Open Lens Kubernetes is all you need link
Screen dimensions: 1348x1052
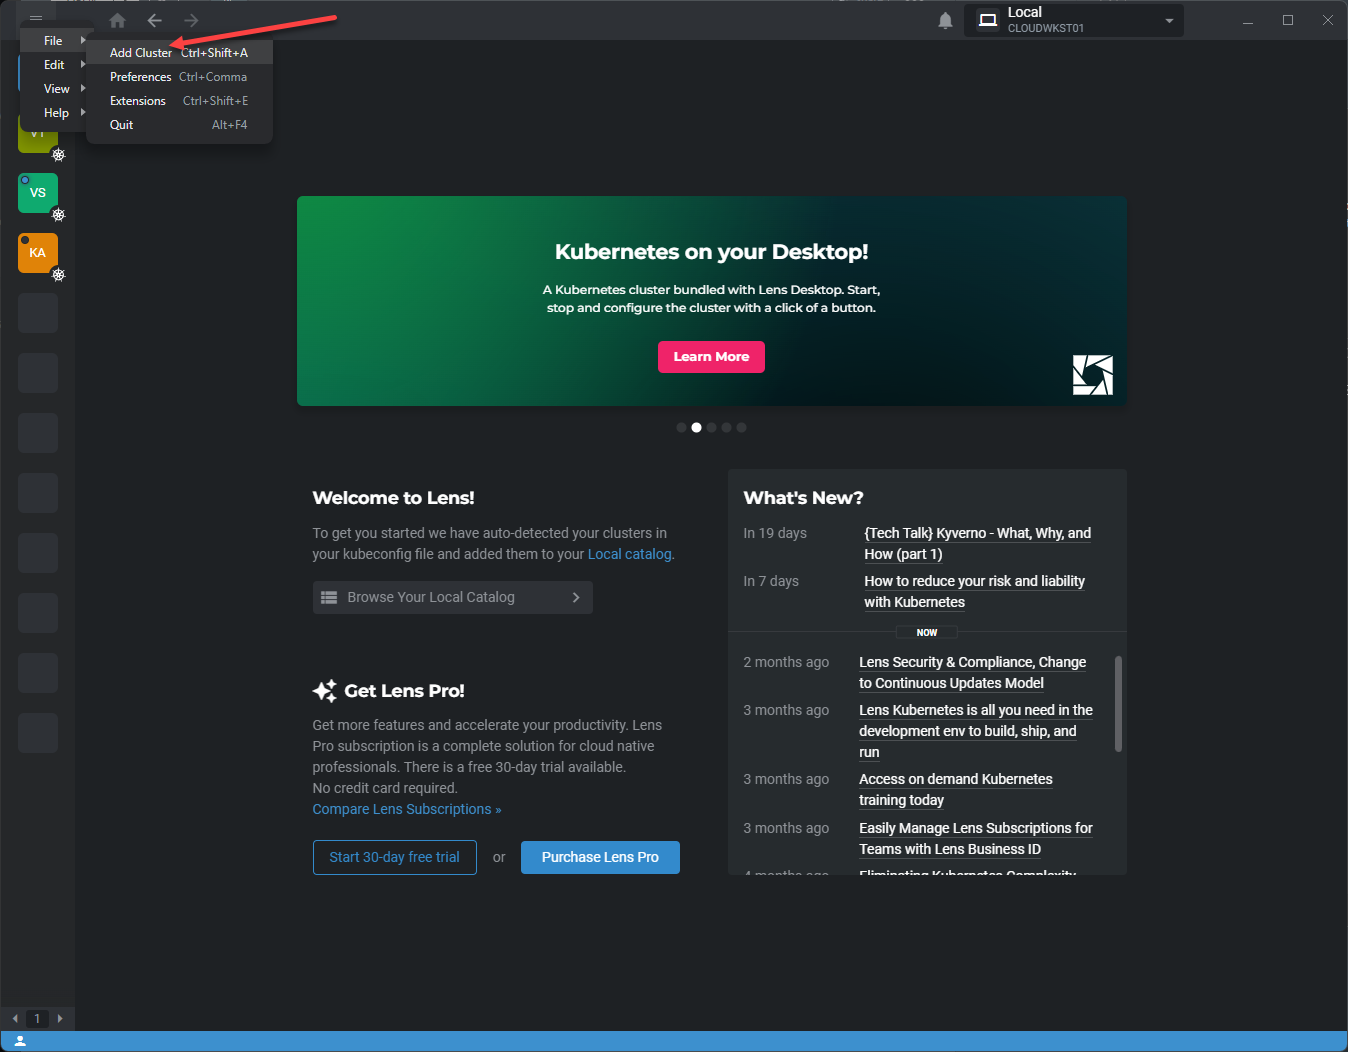(x=975, y=731)
